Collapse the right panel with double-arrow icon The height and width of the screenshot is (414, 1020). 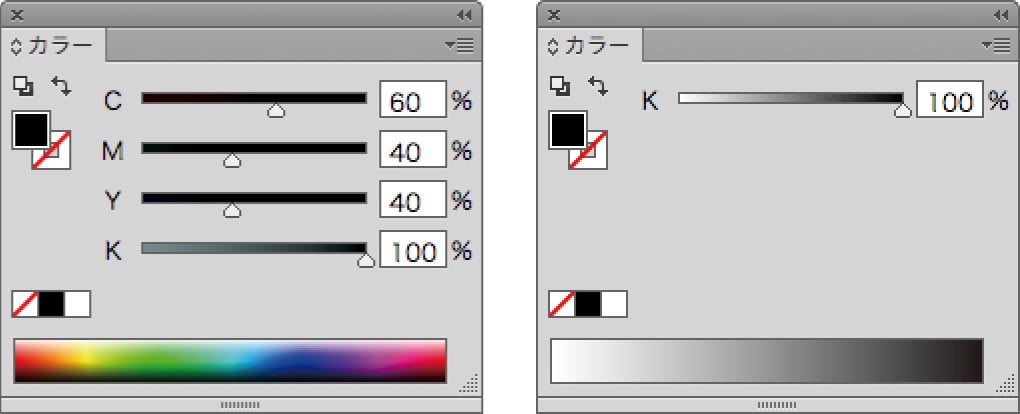coord(1001,14)
